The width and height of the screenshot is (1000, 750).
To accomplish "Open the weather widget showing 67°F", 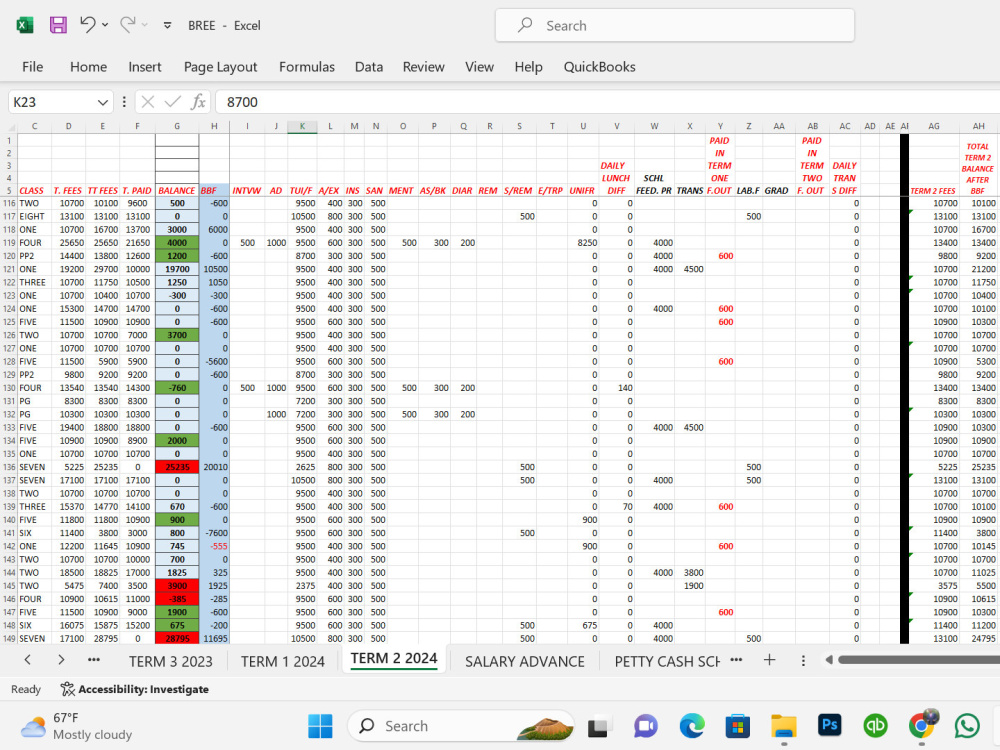I will pyautogui.click(x=77, y=726).
